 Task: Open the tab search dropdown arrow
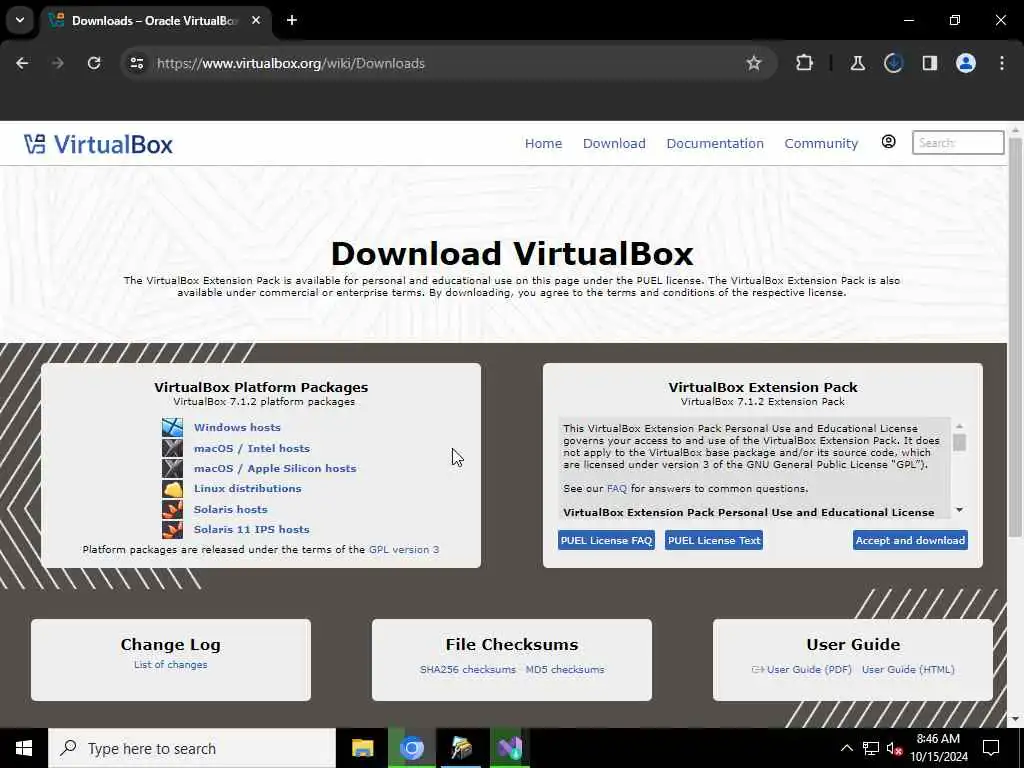[20, 20]
